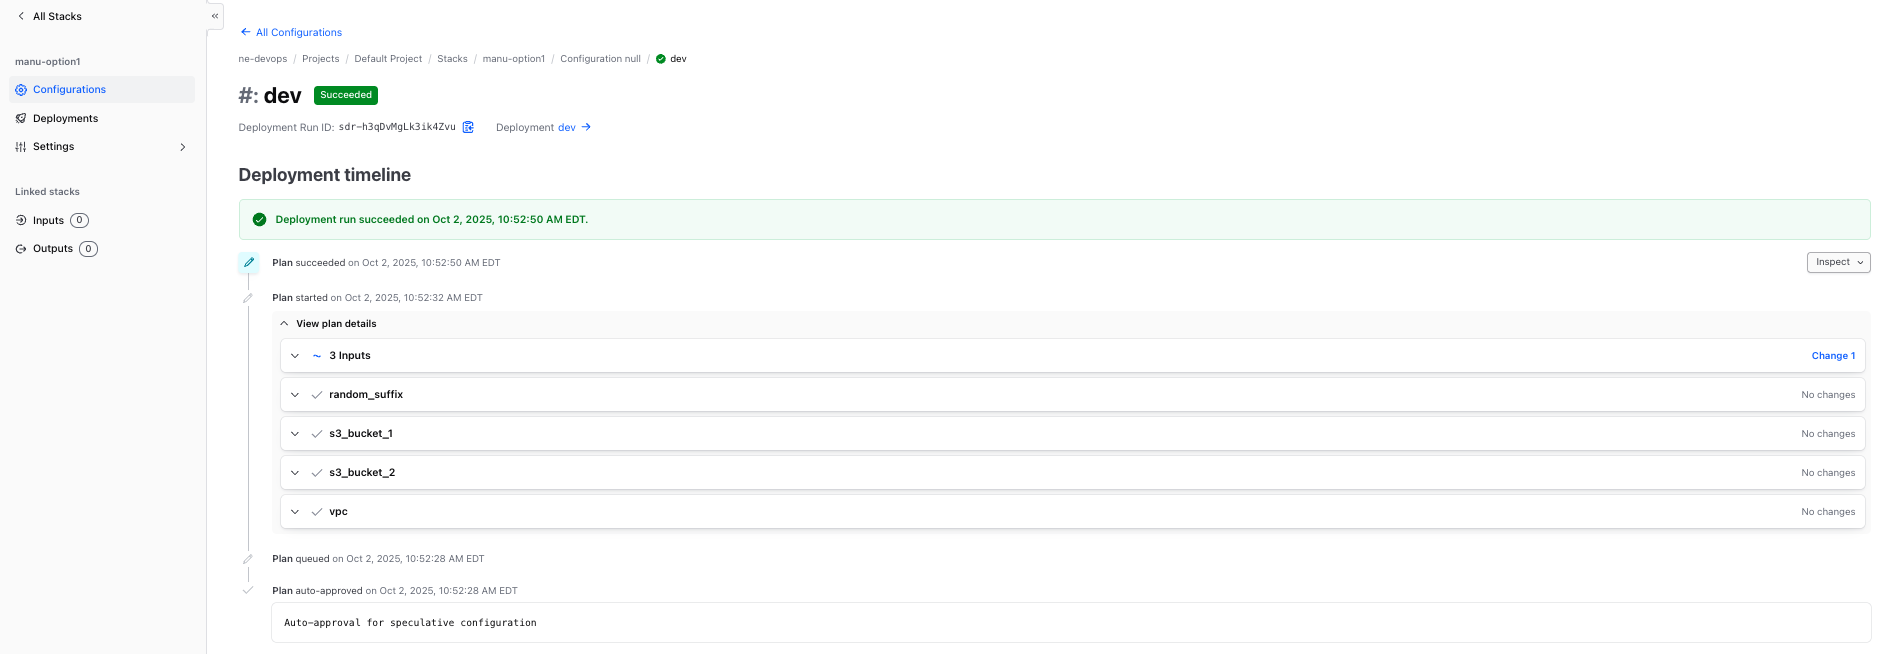Screen dimensions: 1884x654
Task: Copy the Deployment Run ID
Action: point(468,127)
